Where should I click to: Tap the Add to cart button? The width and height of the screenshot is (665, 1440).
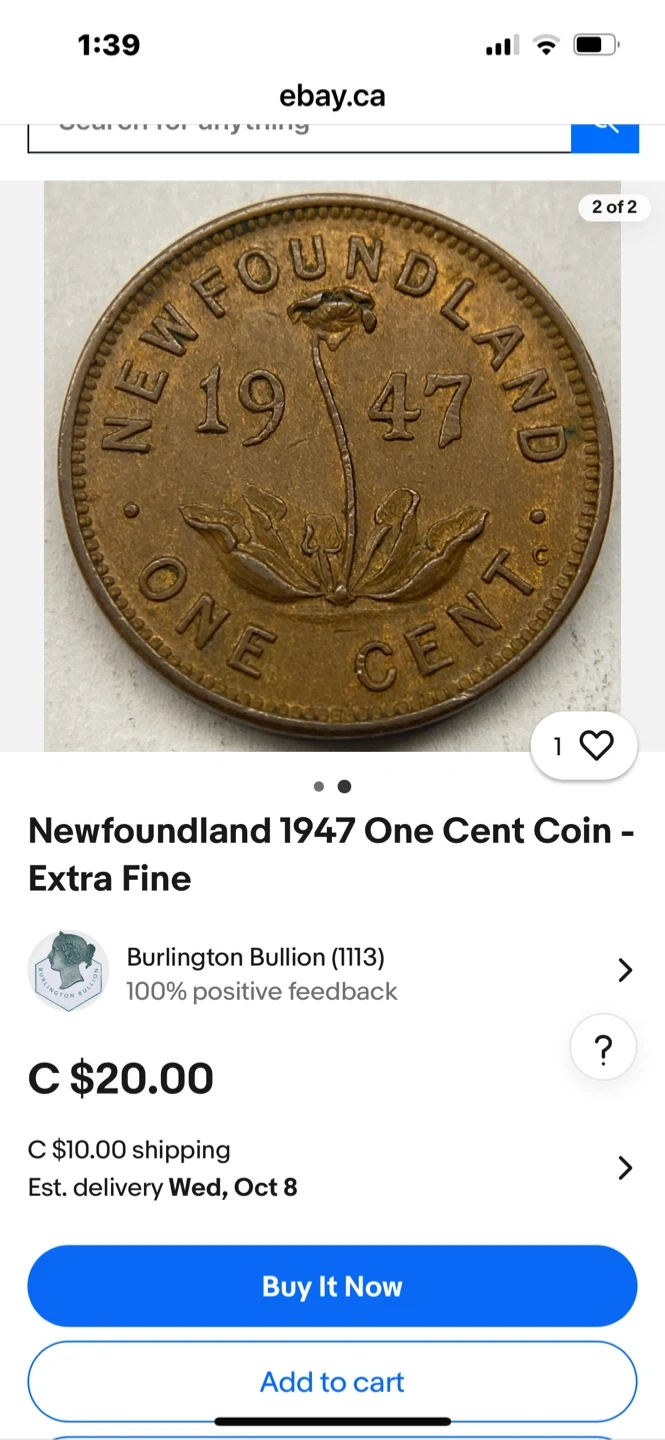332,1382
